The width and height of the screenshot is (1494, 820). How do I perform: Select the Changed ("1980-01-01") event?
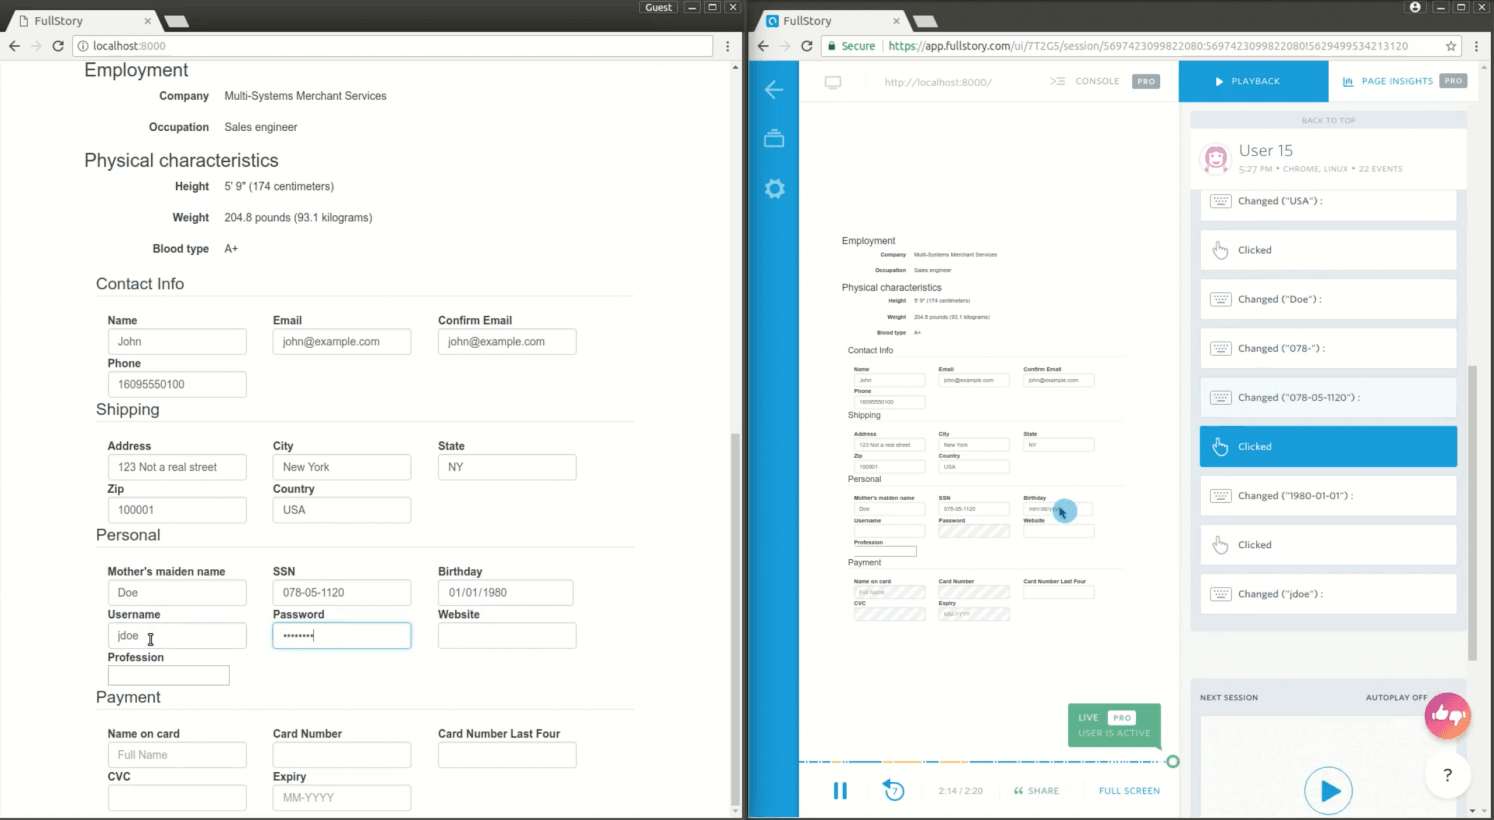click(1328, 496)
